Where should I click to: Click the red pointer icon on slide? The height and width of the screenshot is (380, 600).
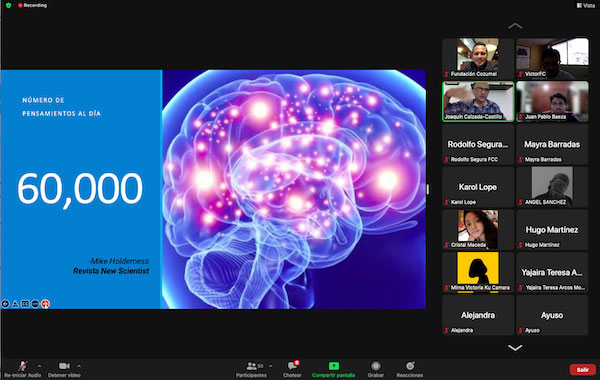coord(45,304)
